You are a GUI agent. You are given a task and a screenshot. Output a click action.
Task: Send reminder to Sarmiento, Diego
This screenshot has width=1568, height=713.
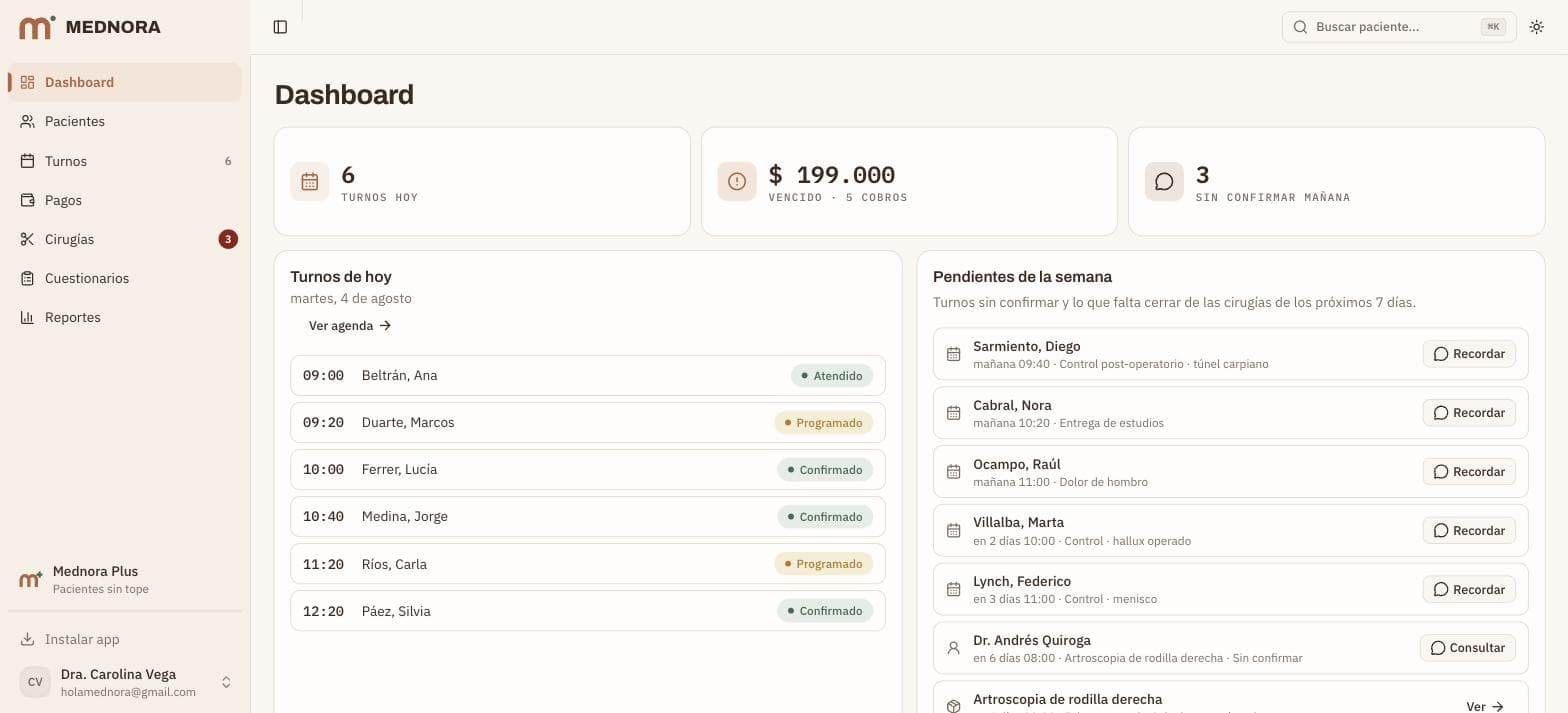click(1469, 354)
